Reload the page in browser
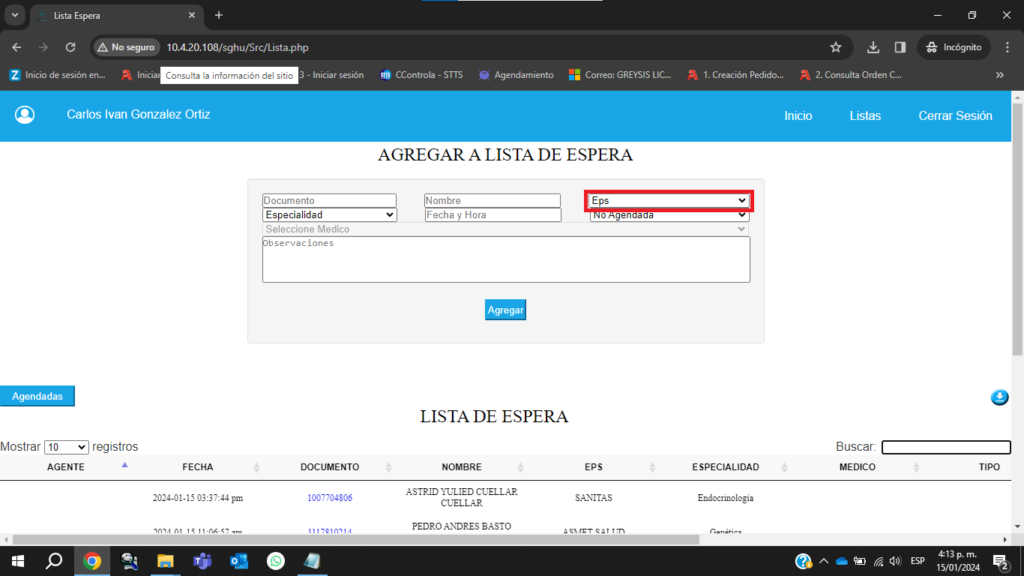This screenshot has width=1024, height=576. [70, 47]
